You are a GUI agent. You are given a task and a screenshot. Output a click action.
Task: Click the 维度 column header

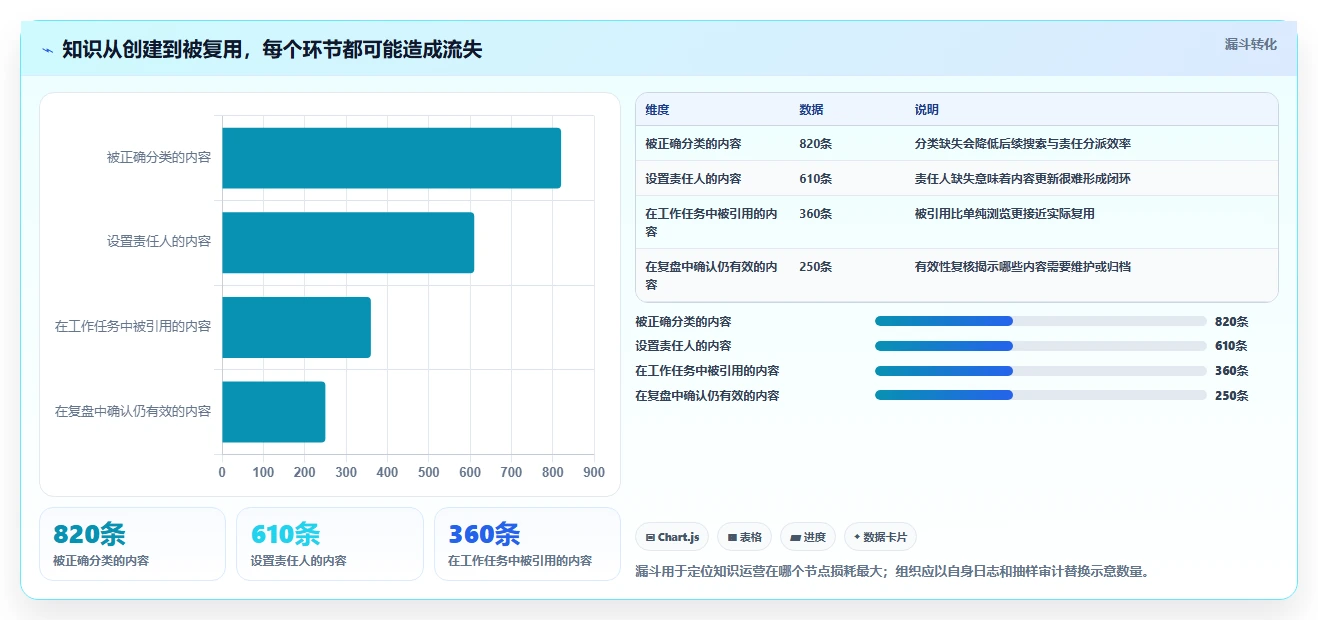657,110
